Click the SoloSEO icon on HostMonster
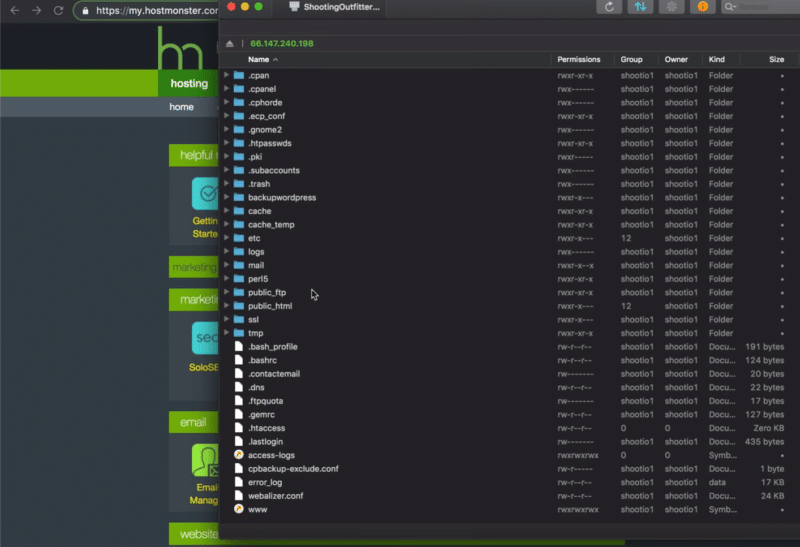The width and height of the screenshot is (800, 547). tap(205, 338)
